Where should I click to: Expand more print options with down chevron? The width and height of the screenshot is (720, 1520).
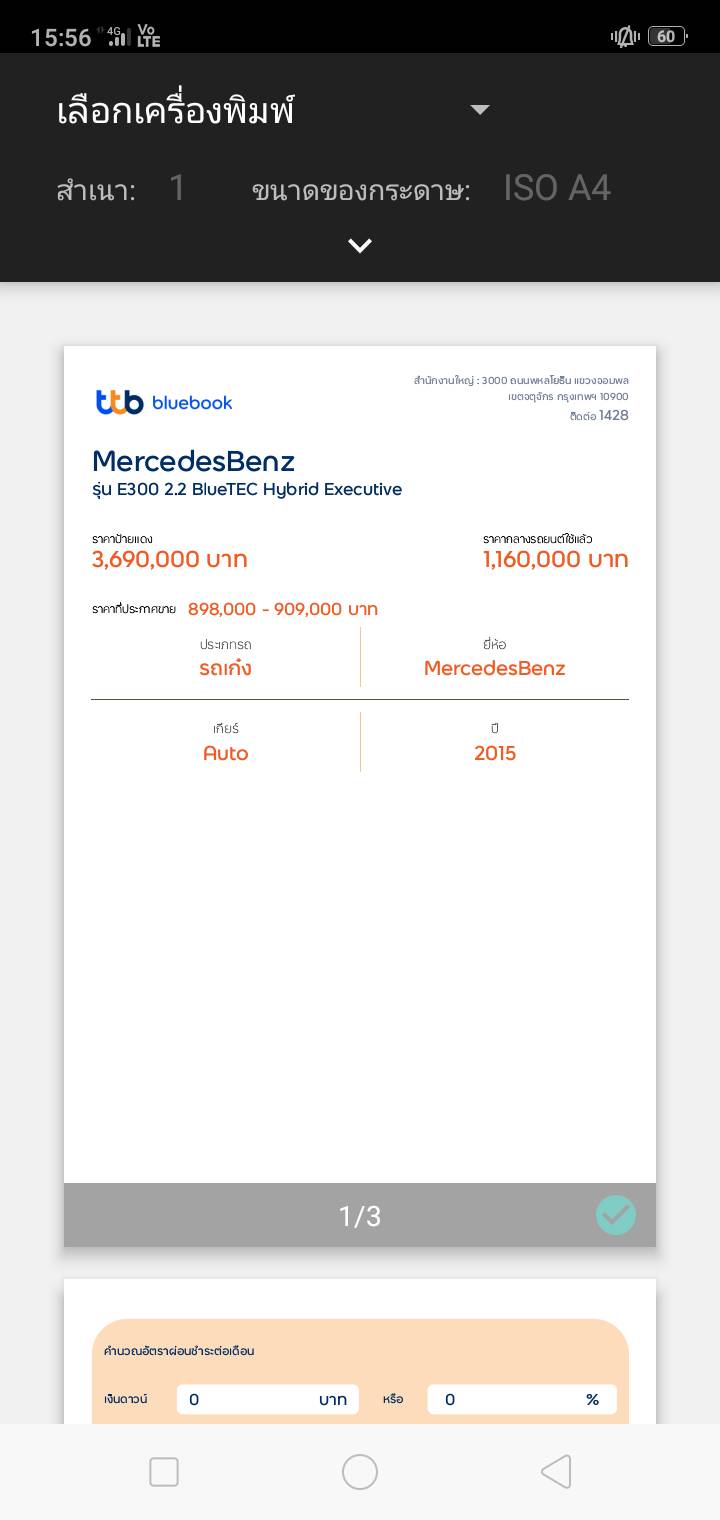(x=360, y=245)
